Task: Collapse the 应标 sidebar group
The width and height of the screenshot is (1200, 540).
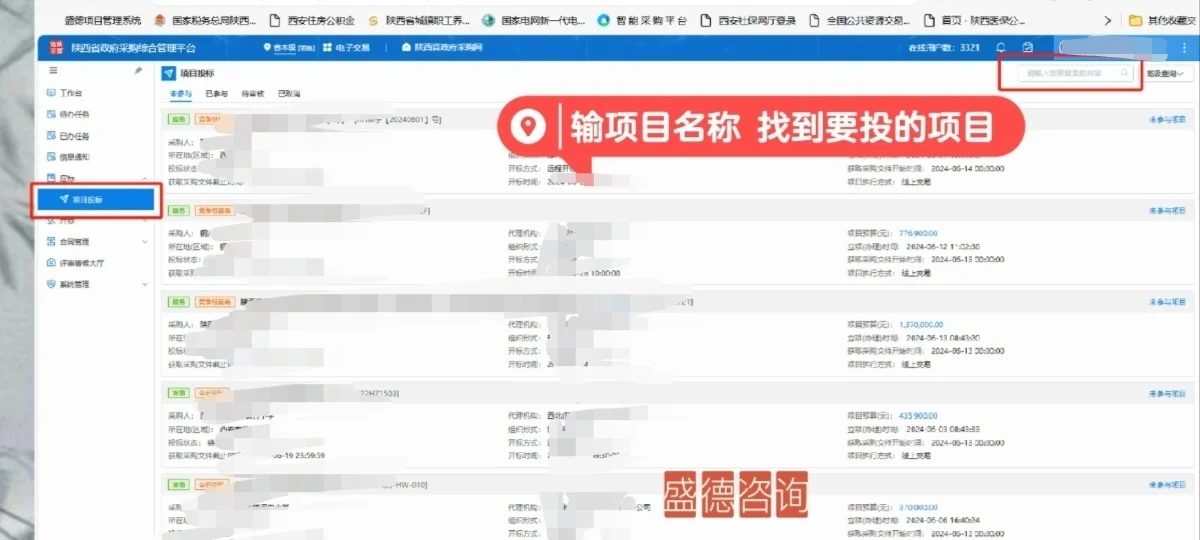Action: 98,178
